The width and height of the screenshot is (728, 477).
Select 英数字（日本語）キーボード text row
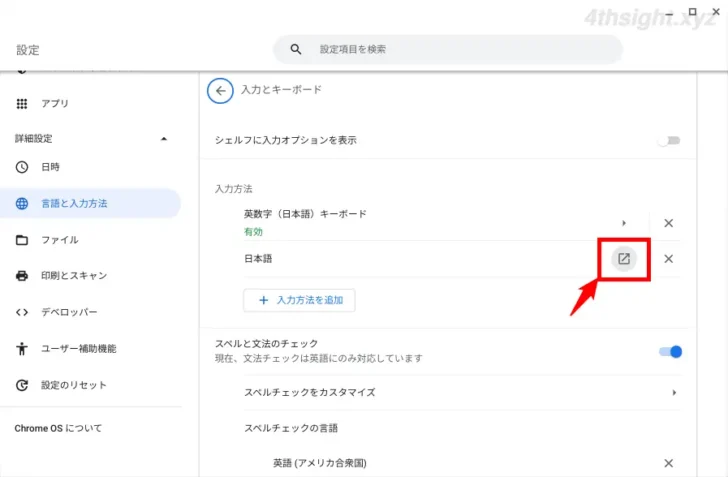305,214
